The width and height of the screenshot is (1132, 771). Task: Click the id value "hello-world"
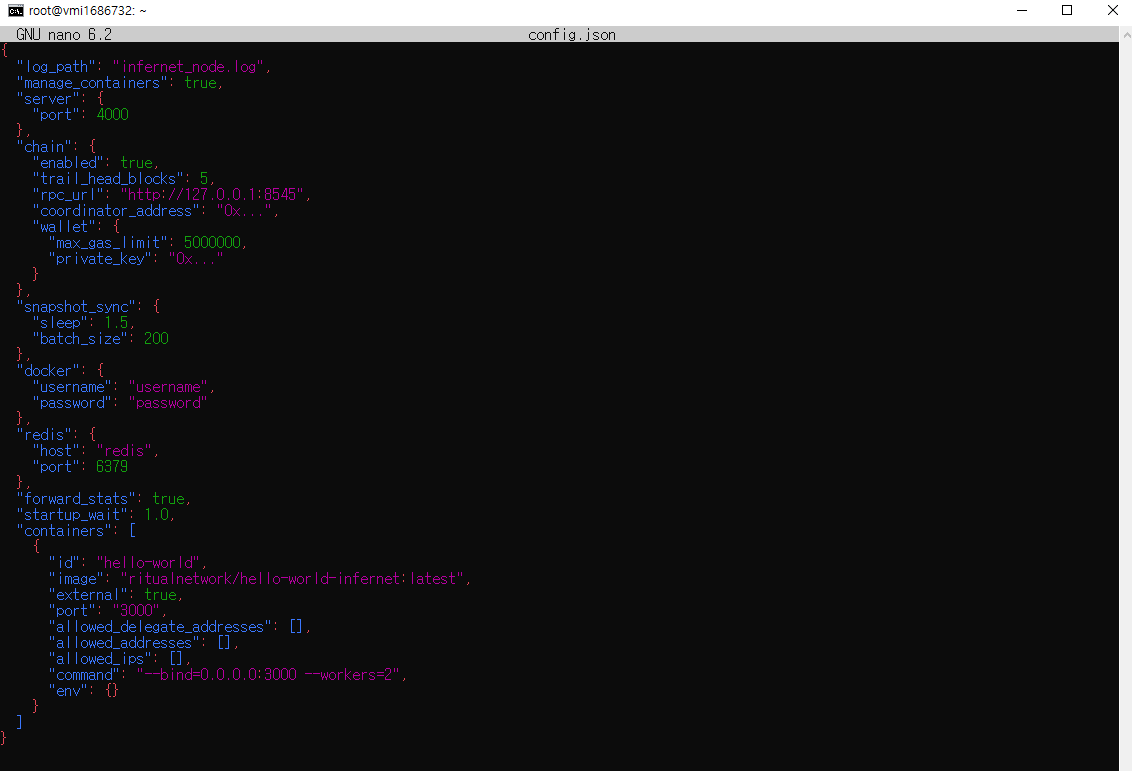(x=148, y=562)
